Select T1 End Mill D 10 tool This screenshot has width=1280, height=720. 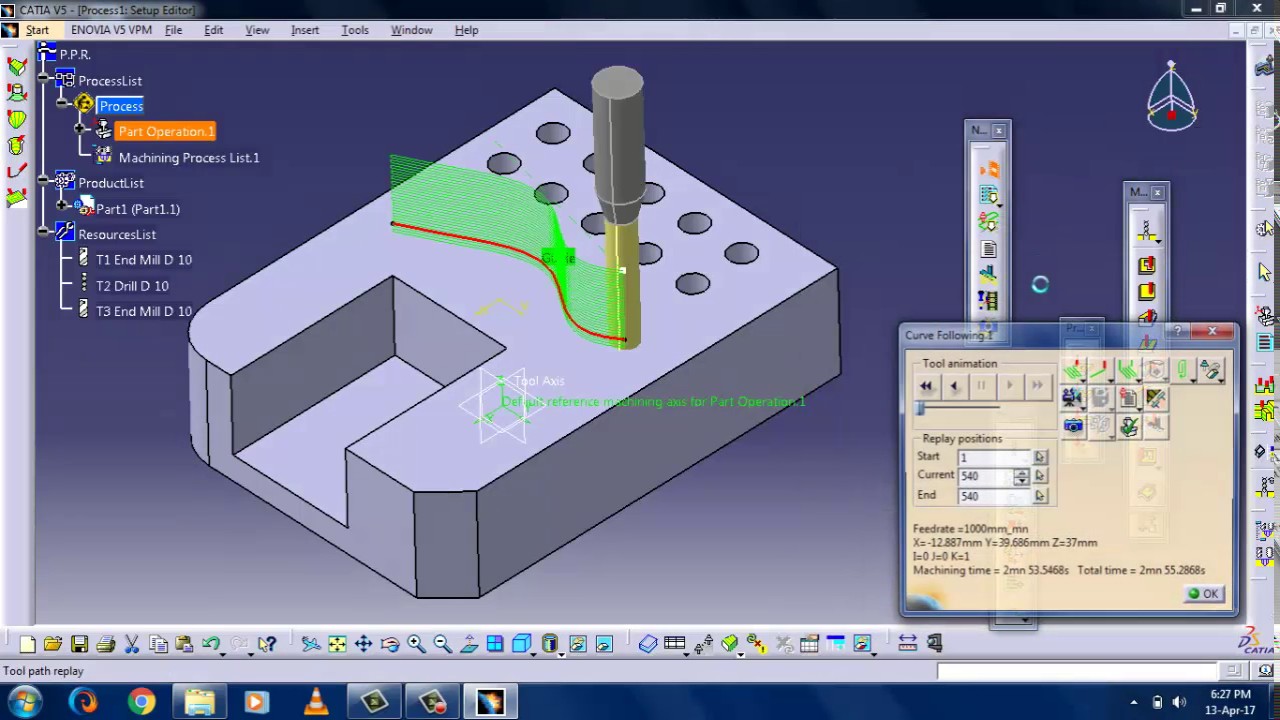(144, 260)
